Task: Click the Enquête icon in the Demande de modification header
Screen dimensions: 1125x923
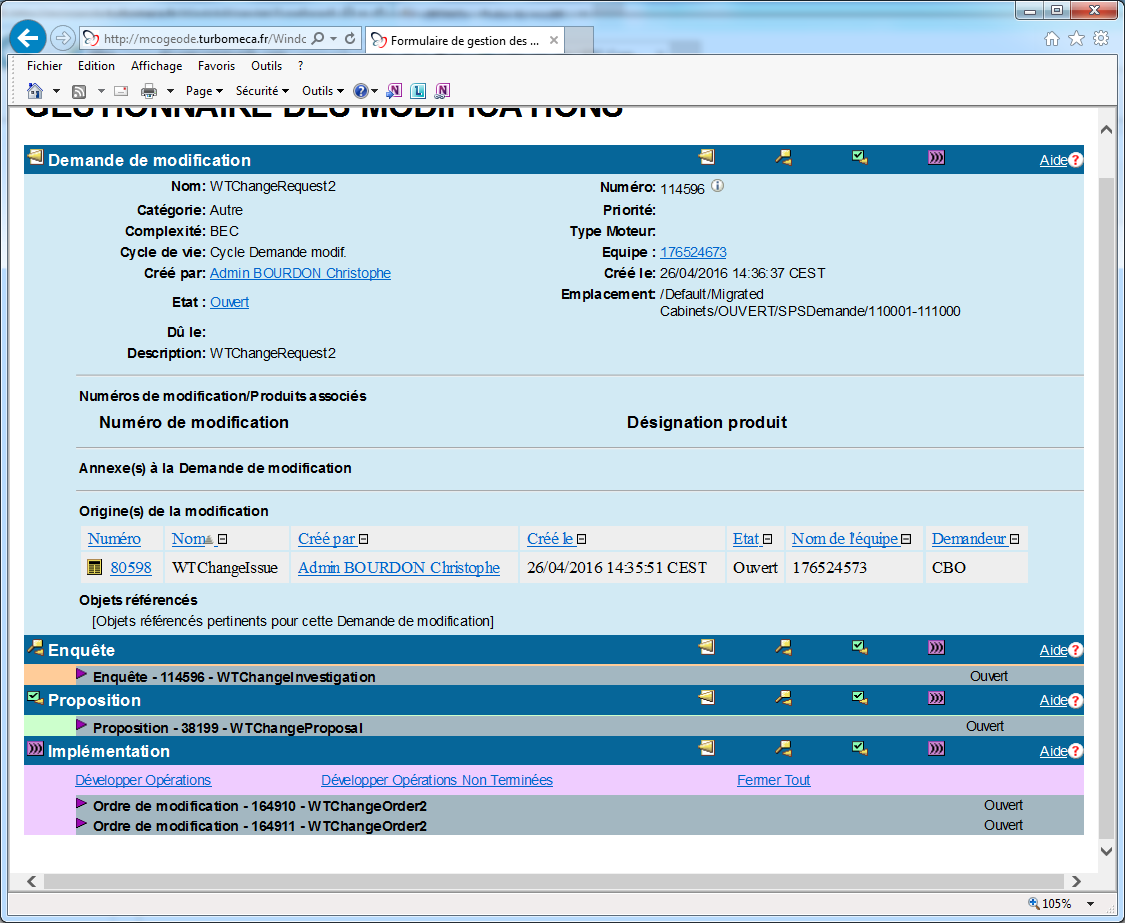Action: tap(784, 157)
